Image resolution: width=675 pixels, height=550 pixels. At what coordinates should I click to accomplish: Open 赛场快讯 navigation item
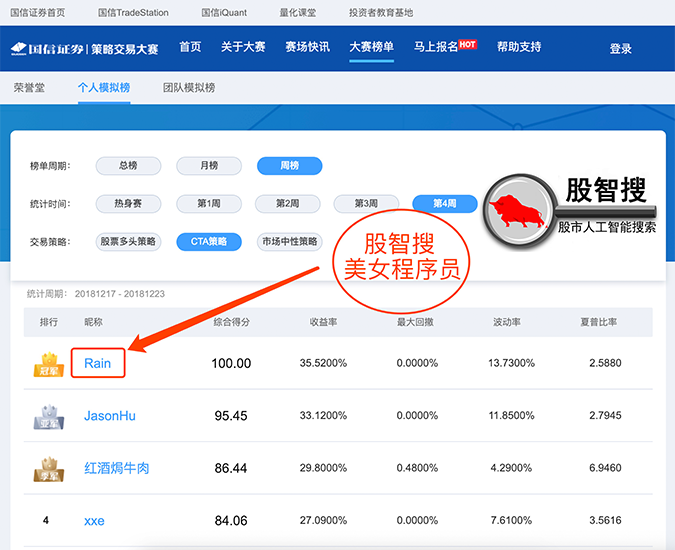(x=307, y=47)
